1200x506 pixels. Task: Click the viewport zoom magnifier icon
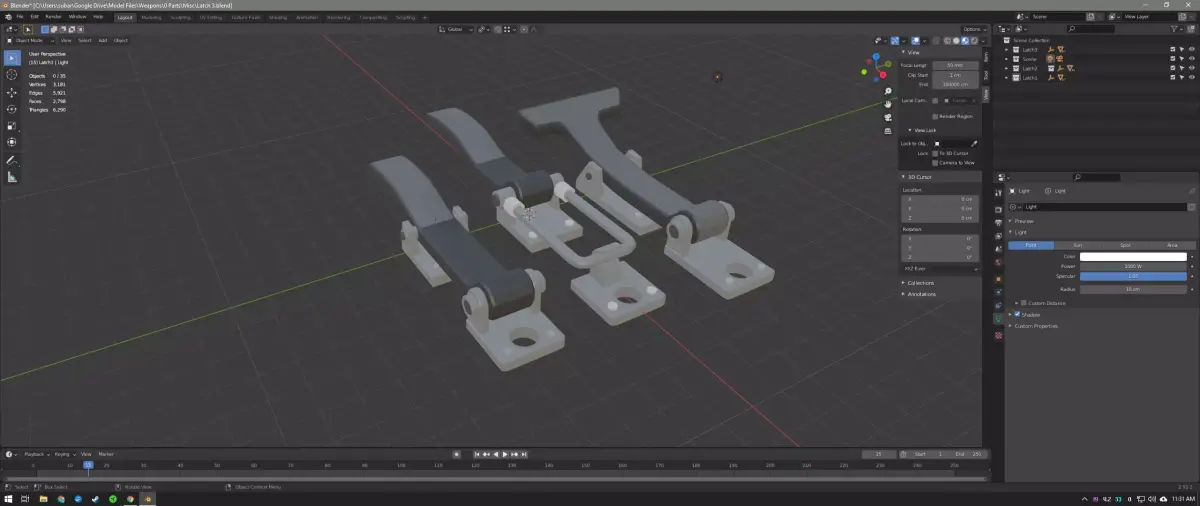pyautogui.click(x=888, y=90)
